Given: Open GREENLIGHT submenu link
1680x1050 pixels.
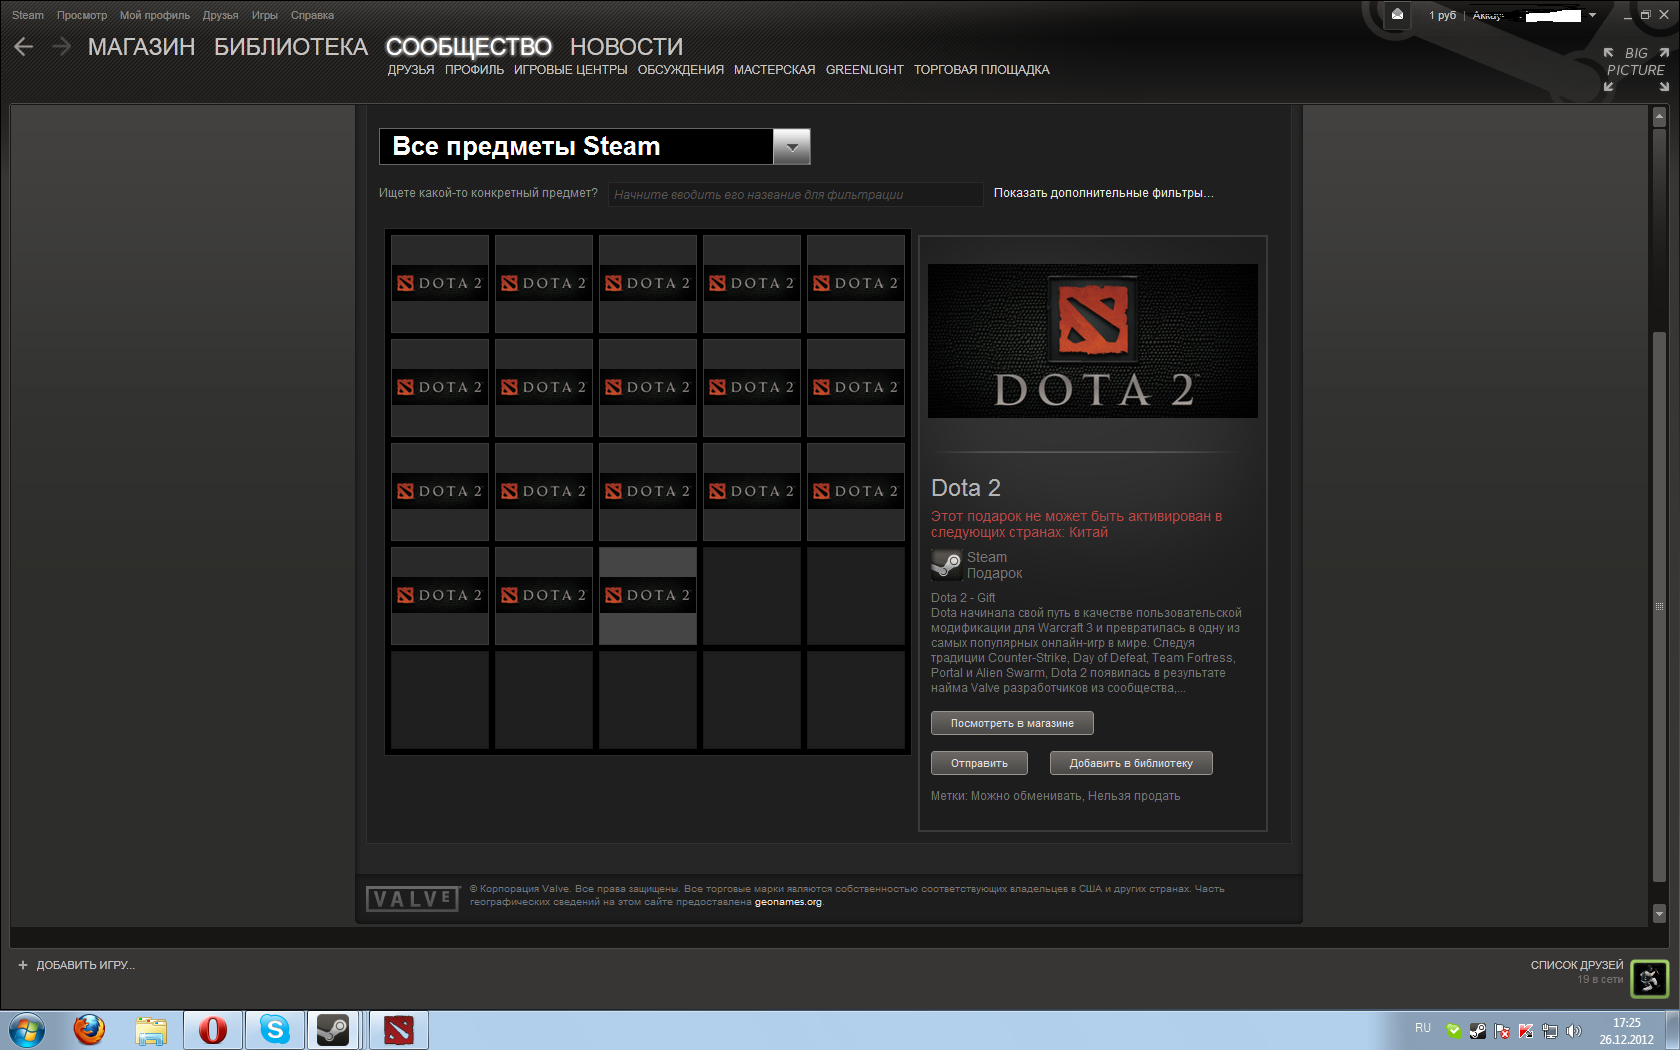Looking at the screenshot, I should click(x=865, y=70).
